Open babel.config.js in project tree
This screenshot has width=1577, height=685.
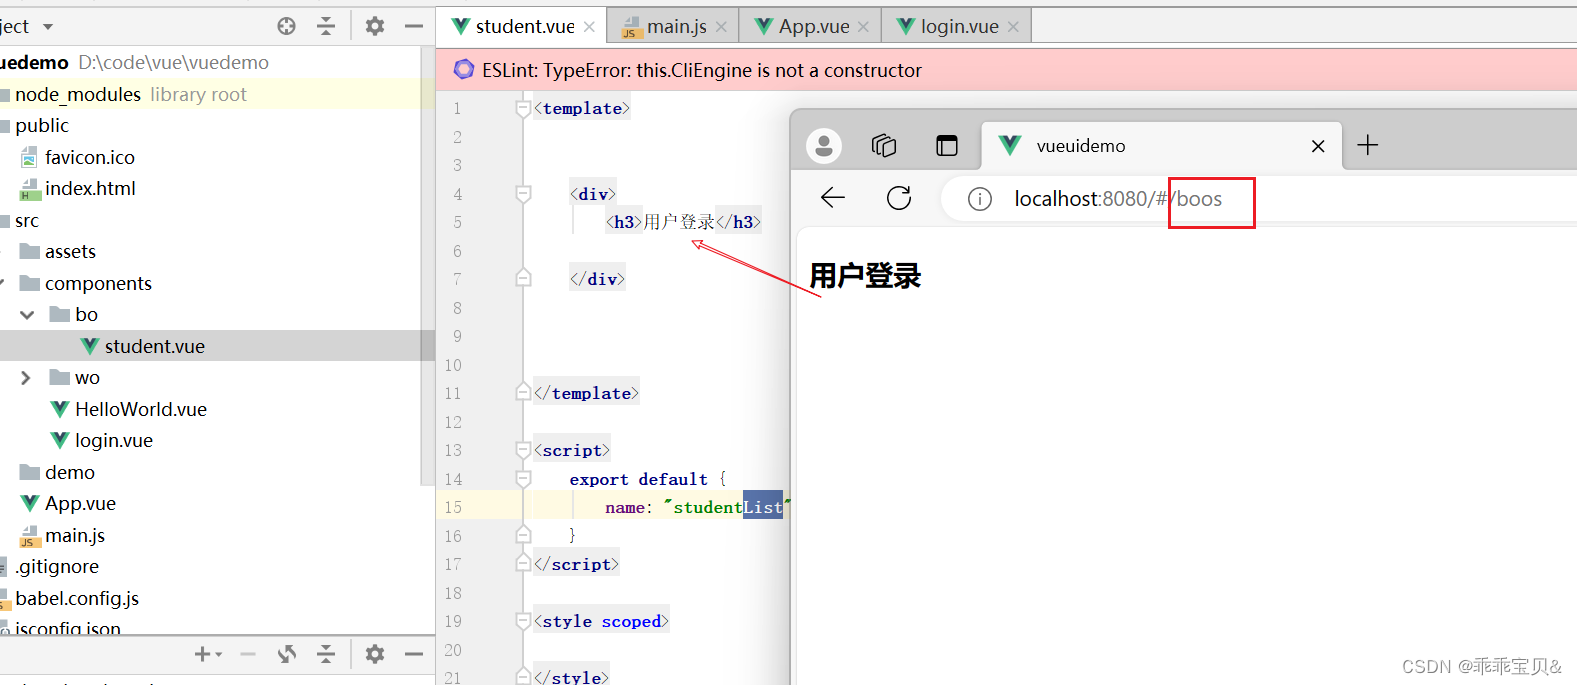click(77, 598)
